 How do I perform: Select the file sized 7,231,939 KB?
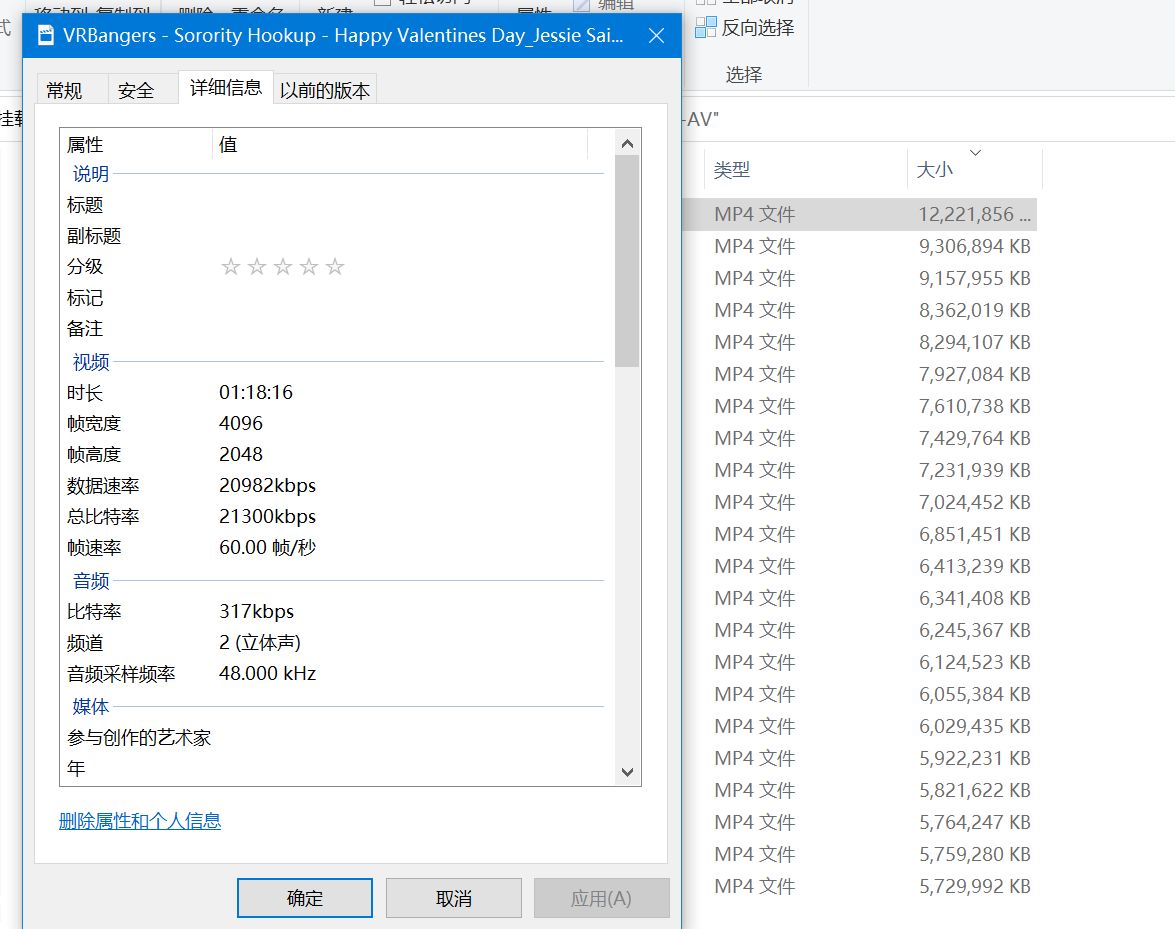[x=860, y=470]
